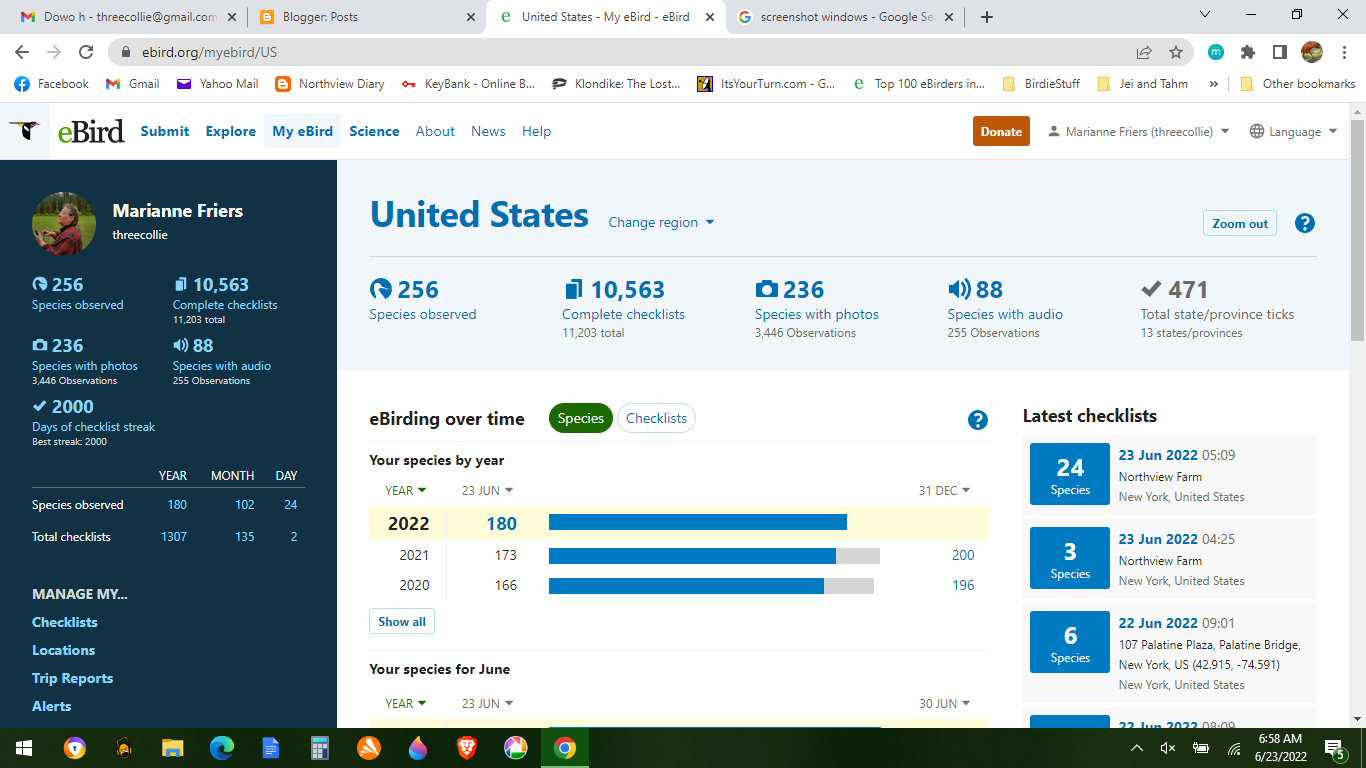
Task: Select the Species toggle for eBirding over time
Action: tap(581, 418)
